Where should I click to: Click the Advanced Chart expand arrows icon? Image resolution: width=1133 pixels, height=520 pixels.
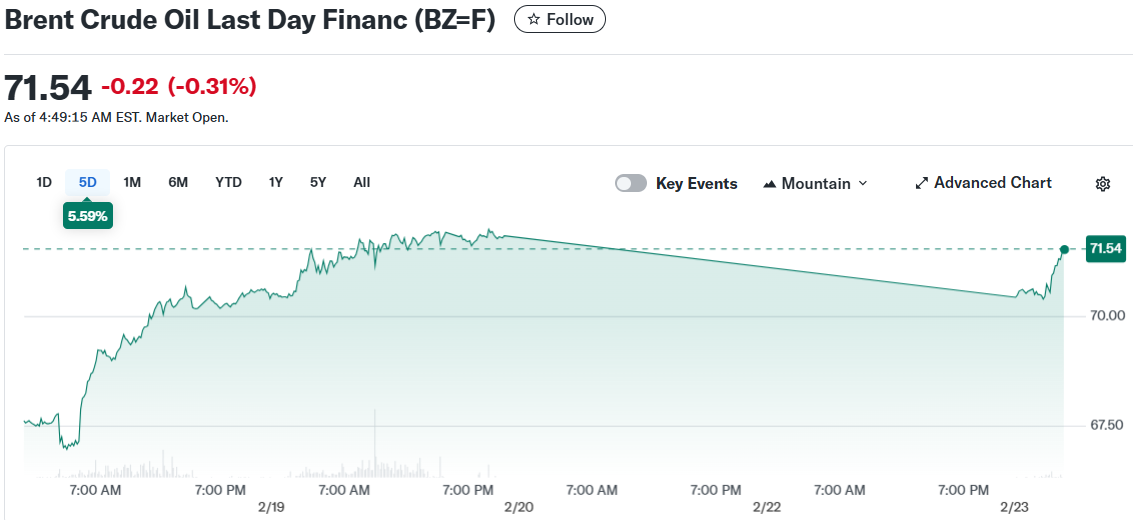pos(922,184)
